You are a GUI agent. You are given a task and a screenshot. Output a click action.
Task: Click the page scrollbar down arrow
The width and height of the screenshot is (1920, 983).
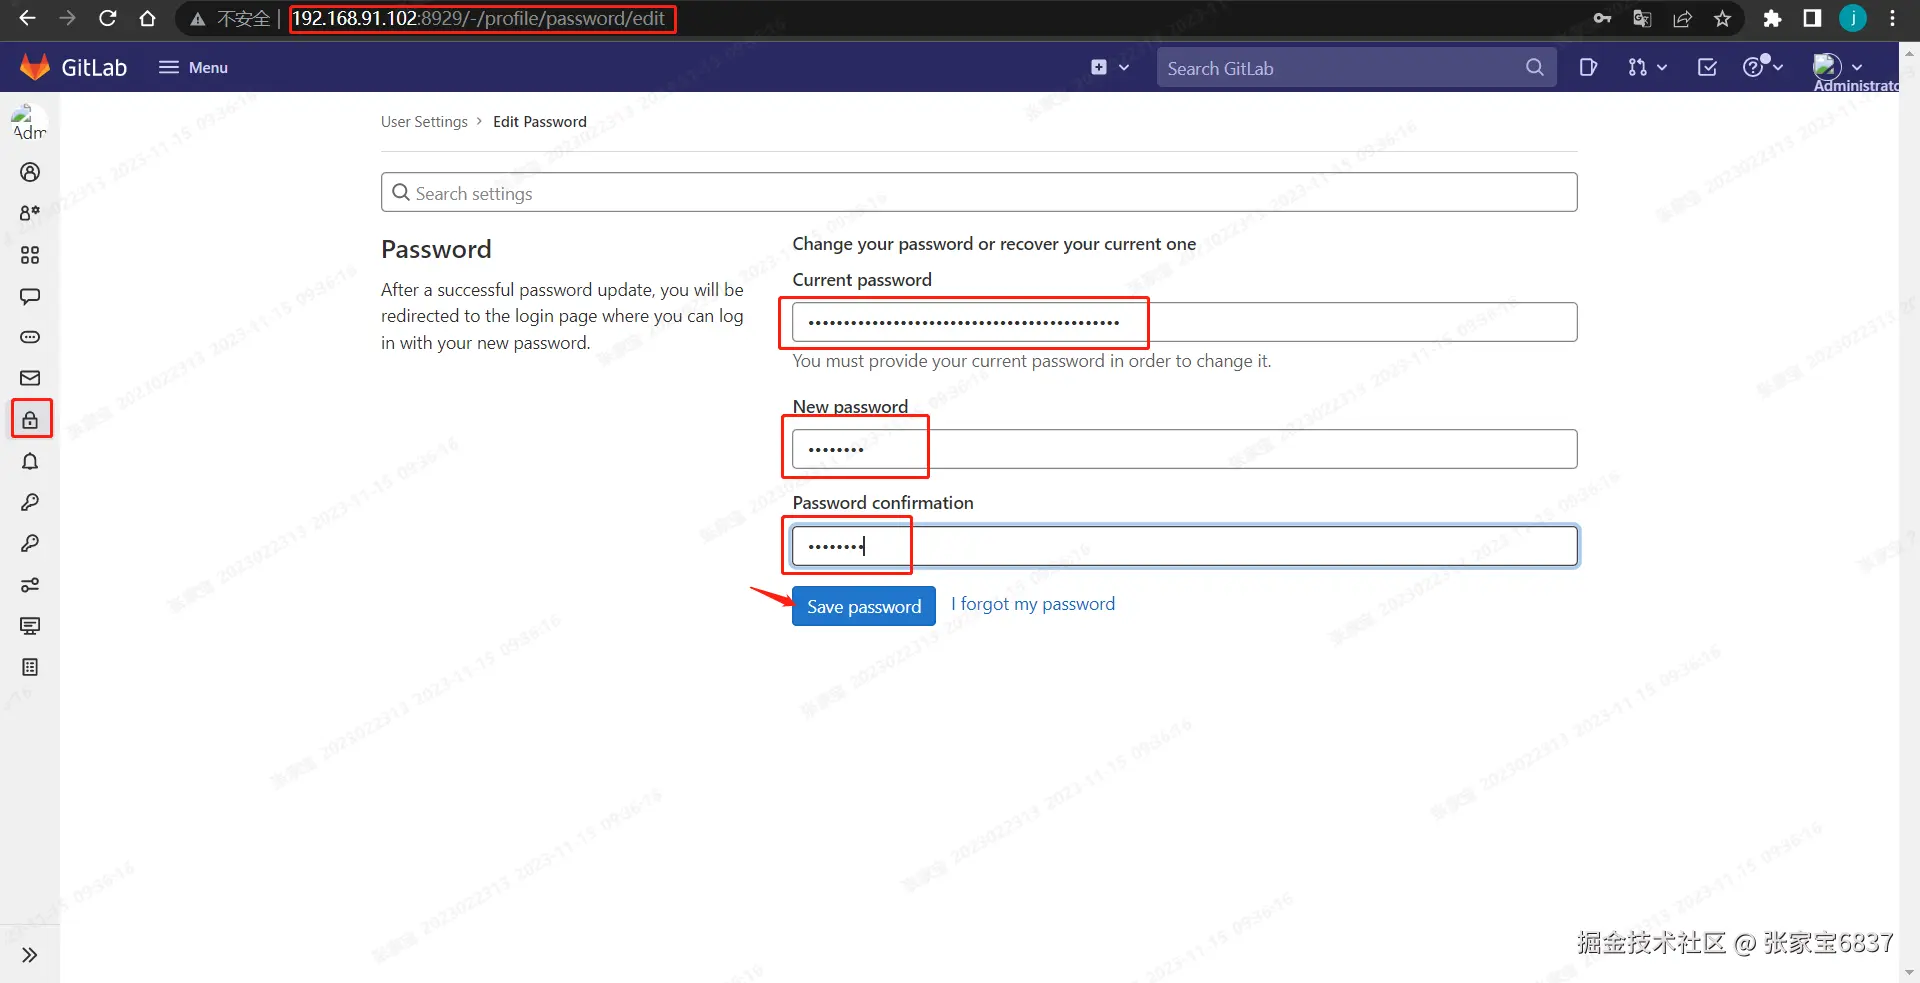click(x=1910, y=972)
